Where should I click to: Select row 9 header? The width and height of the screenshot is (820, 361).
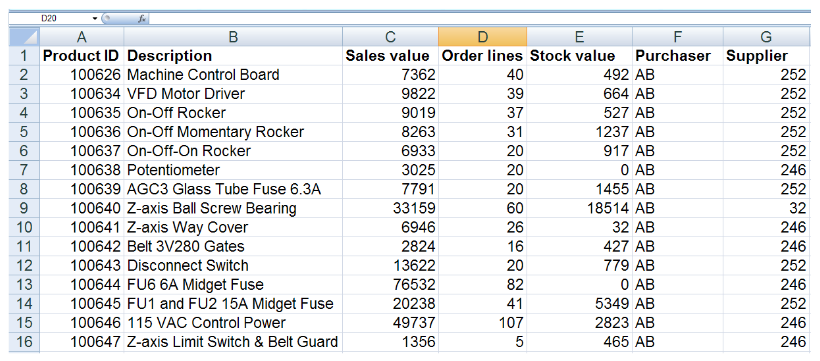coord(24,208)
